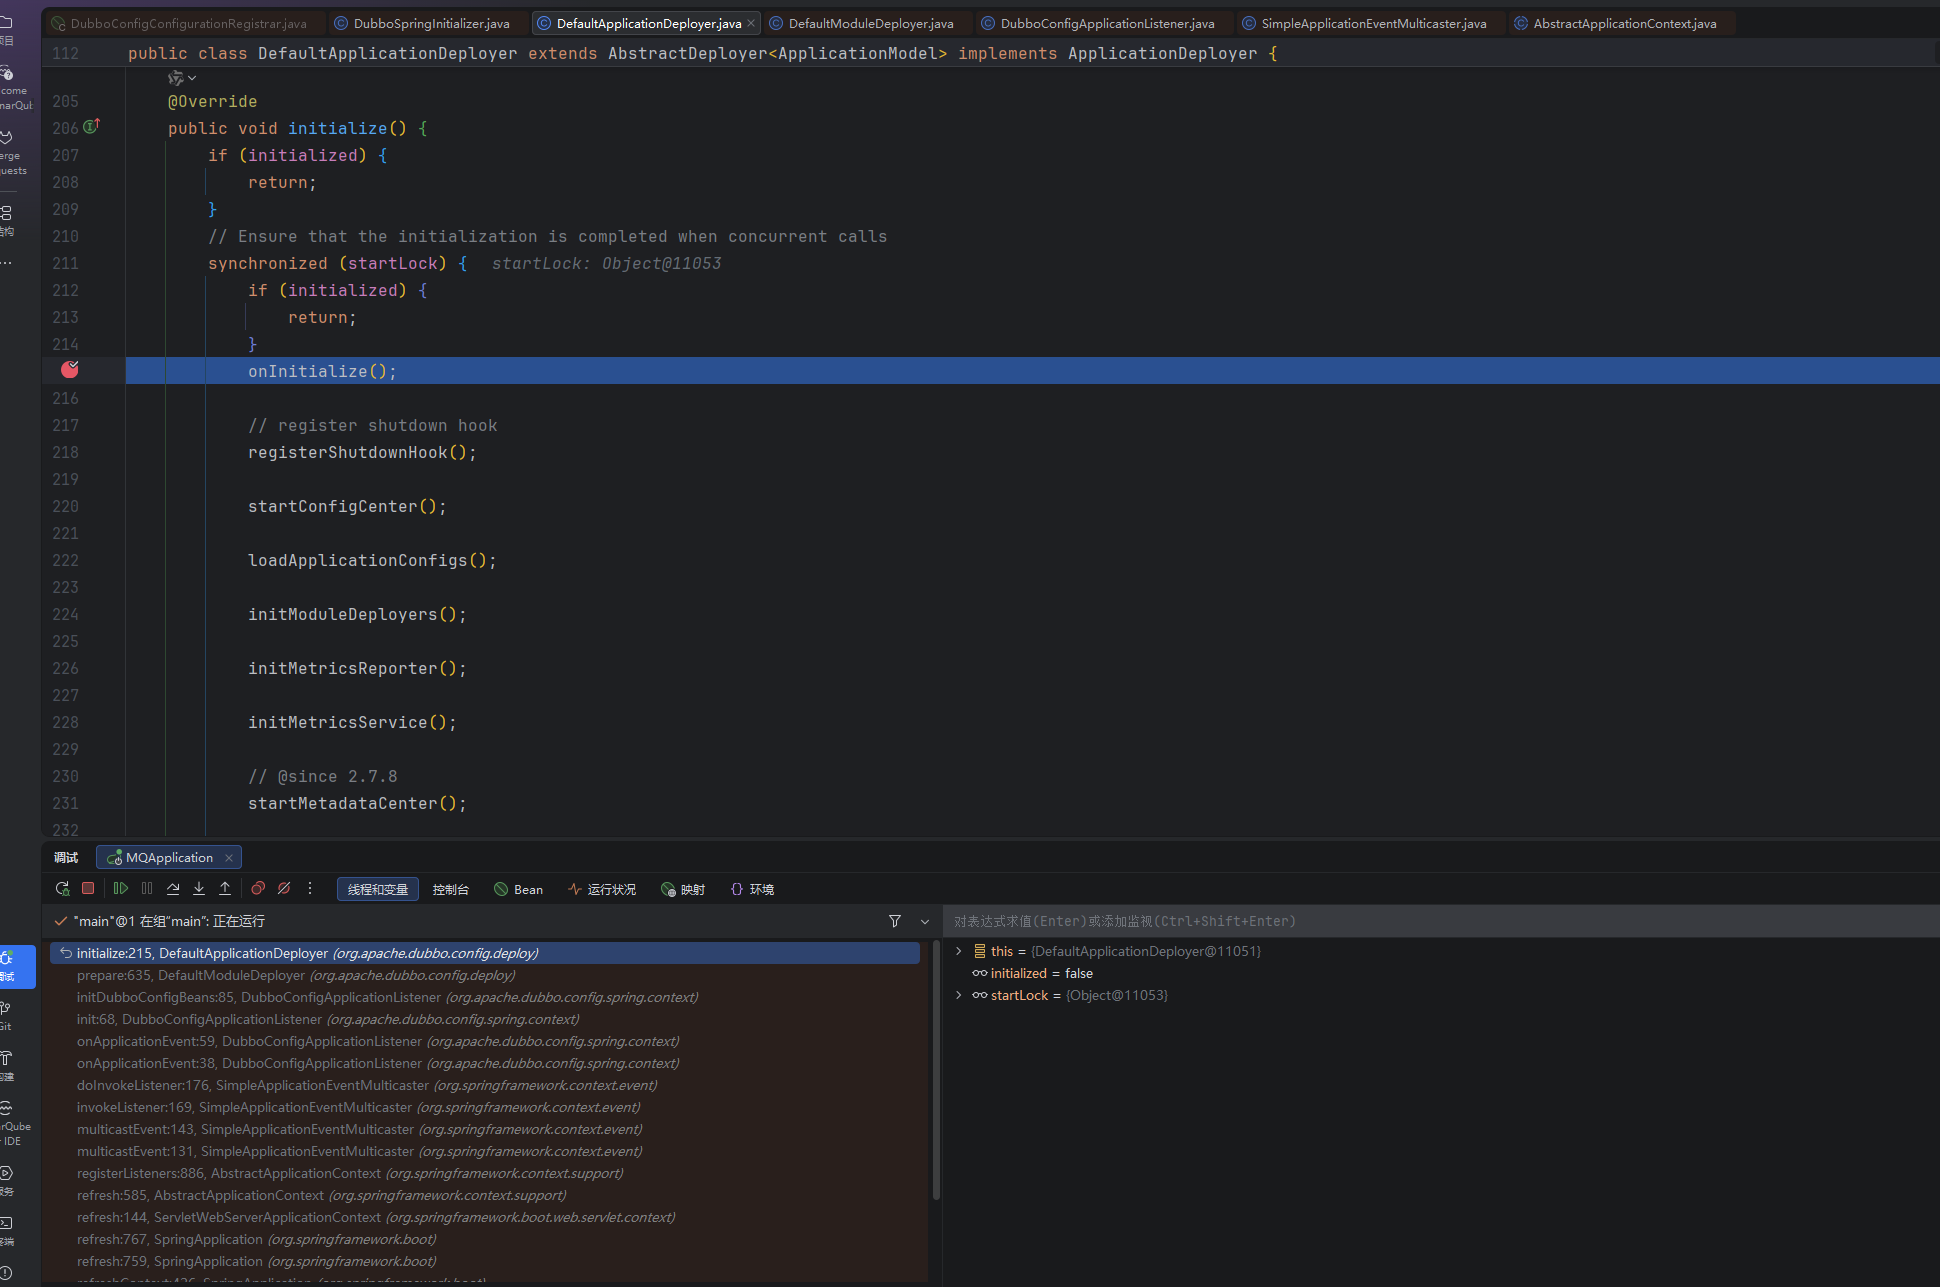
Task: Click the frames list vertical scrollbar
Action: (x=936, y=1070)
